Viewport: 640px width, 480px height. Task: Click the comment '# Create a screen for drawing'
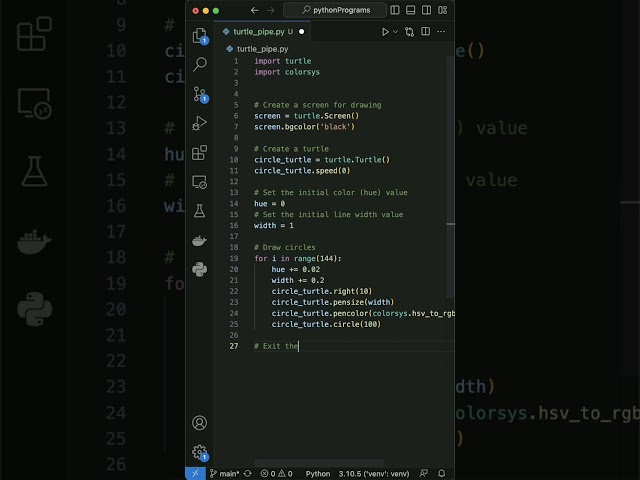click(x=318, y=105)
